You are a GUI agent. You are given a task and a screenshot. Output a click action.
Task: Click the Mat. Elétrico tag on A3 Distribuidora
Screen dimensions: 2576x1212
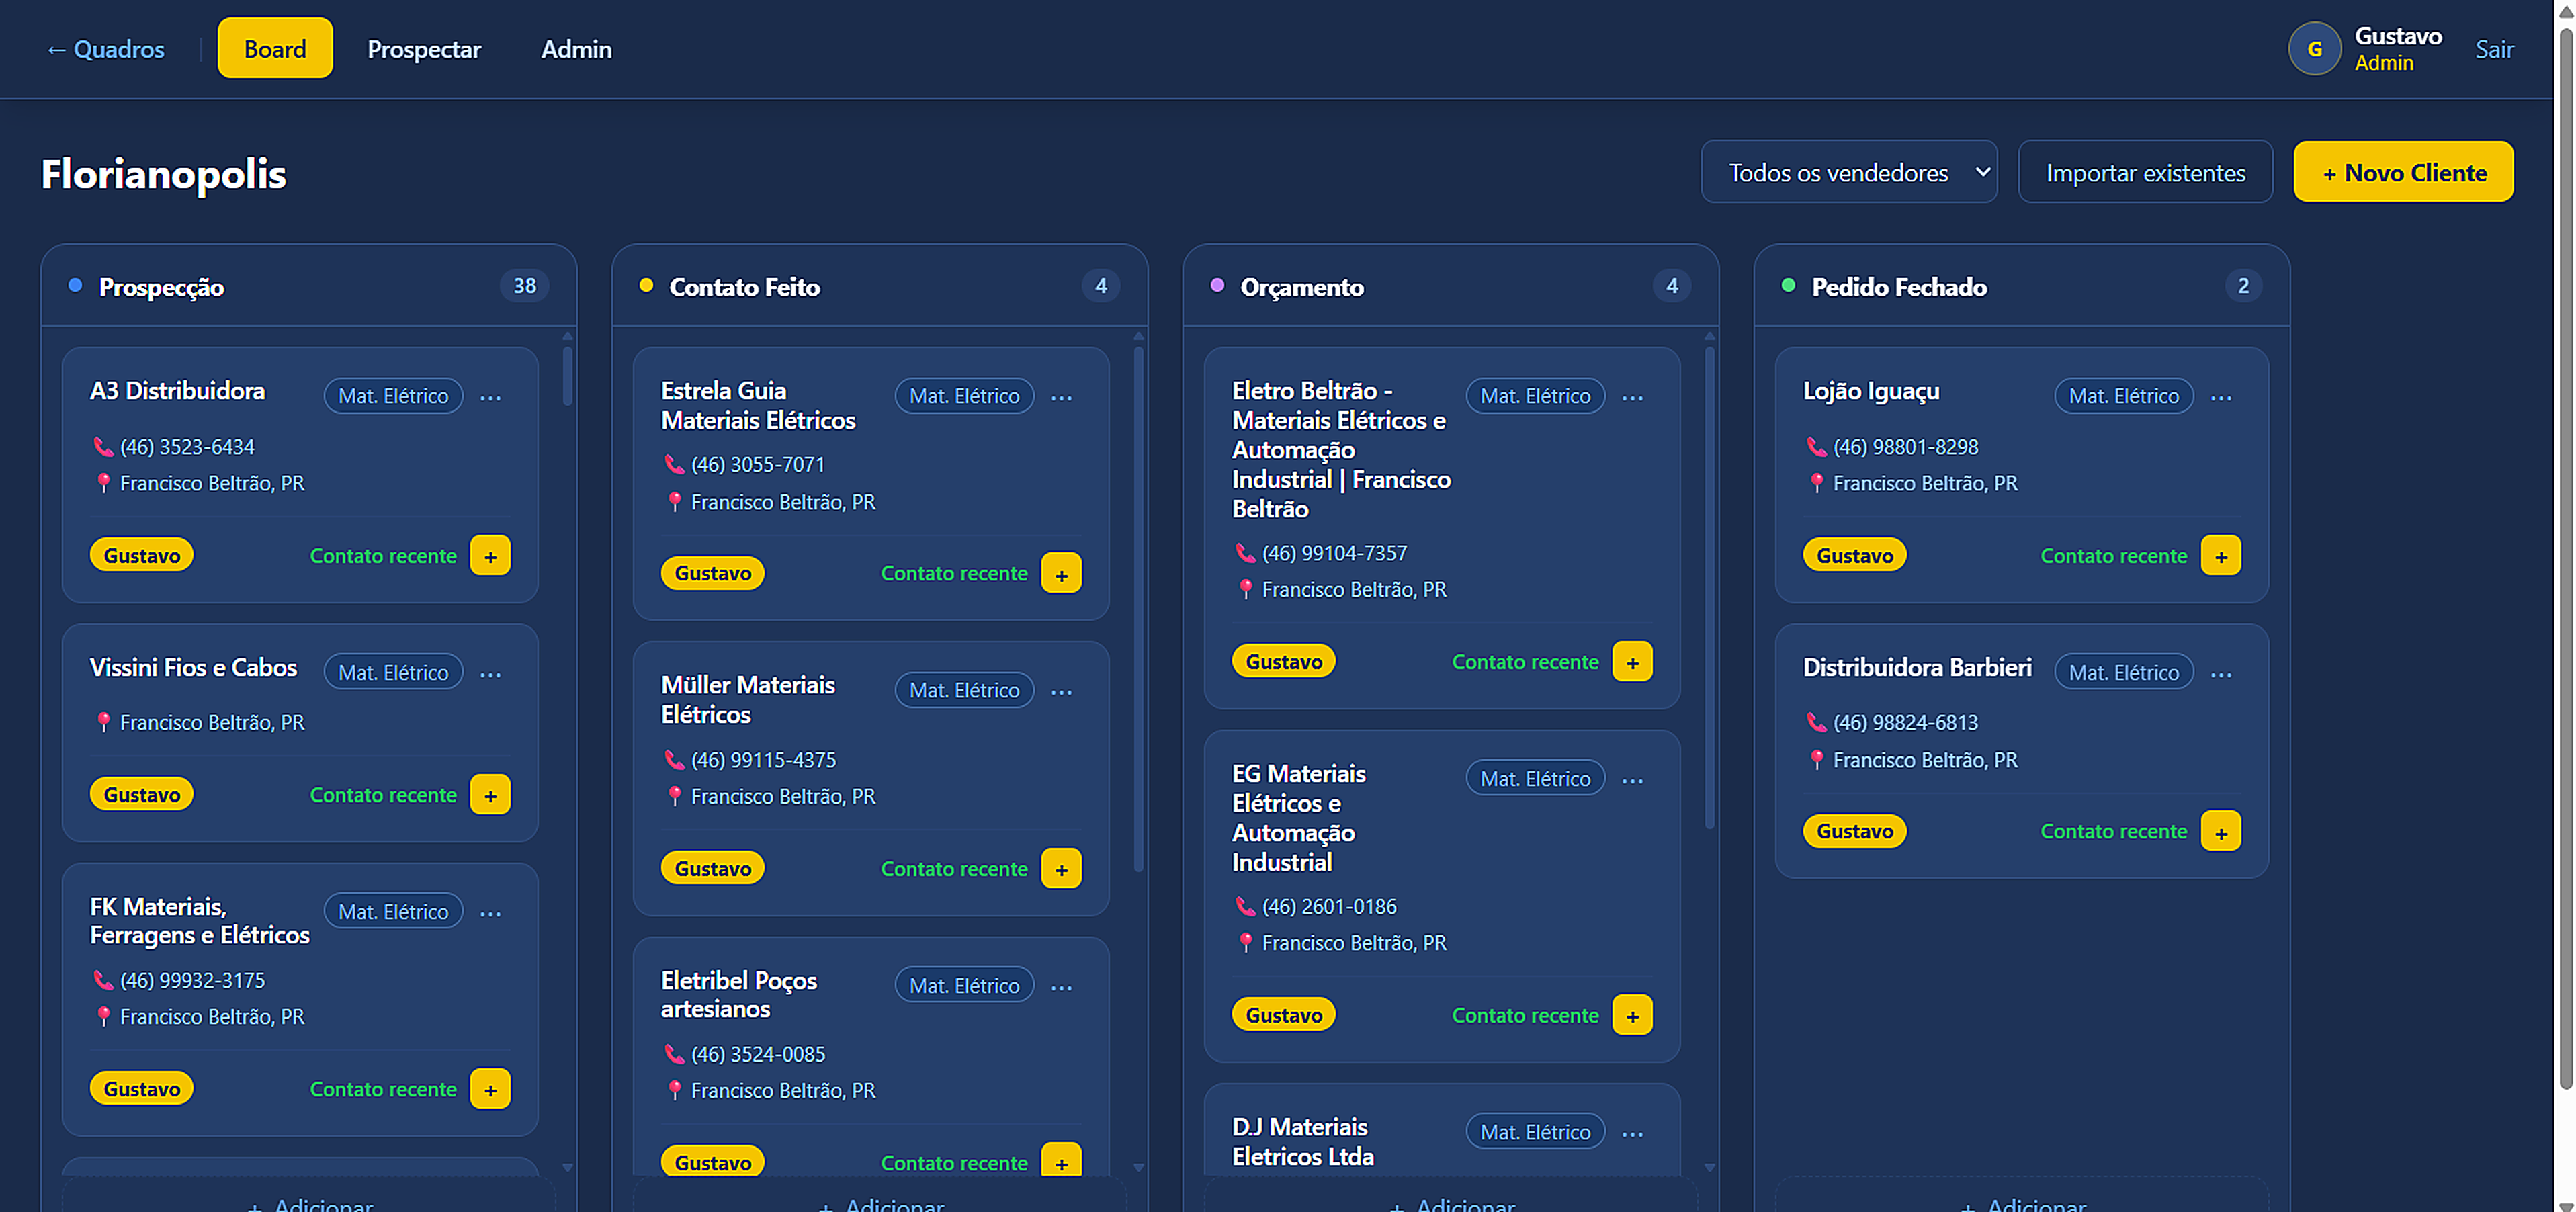tap(393, 396)
